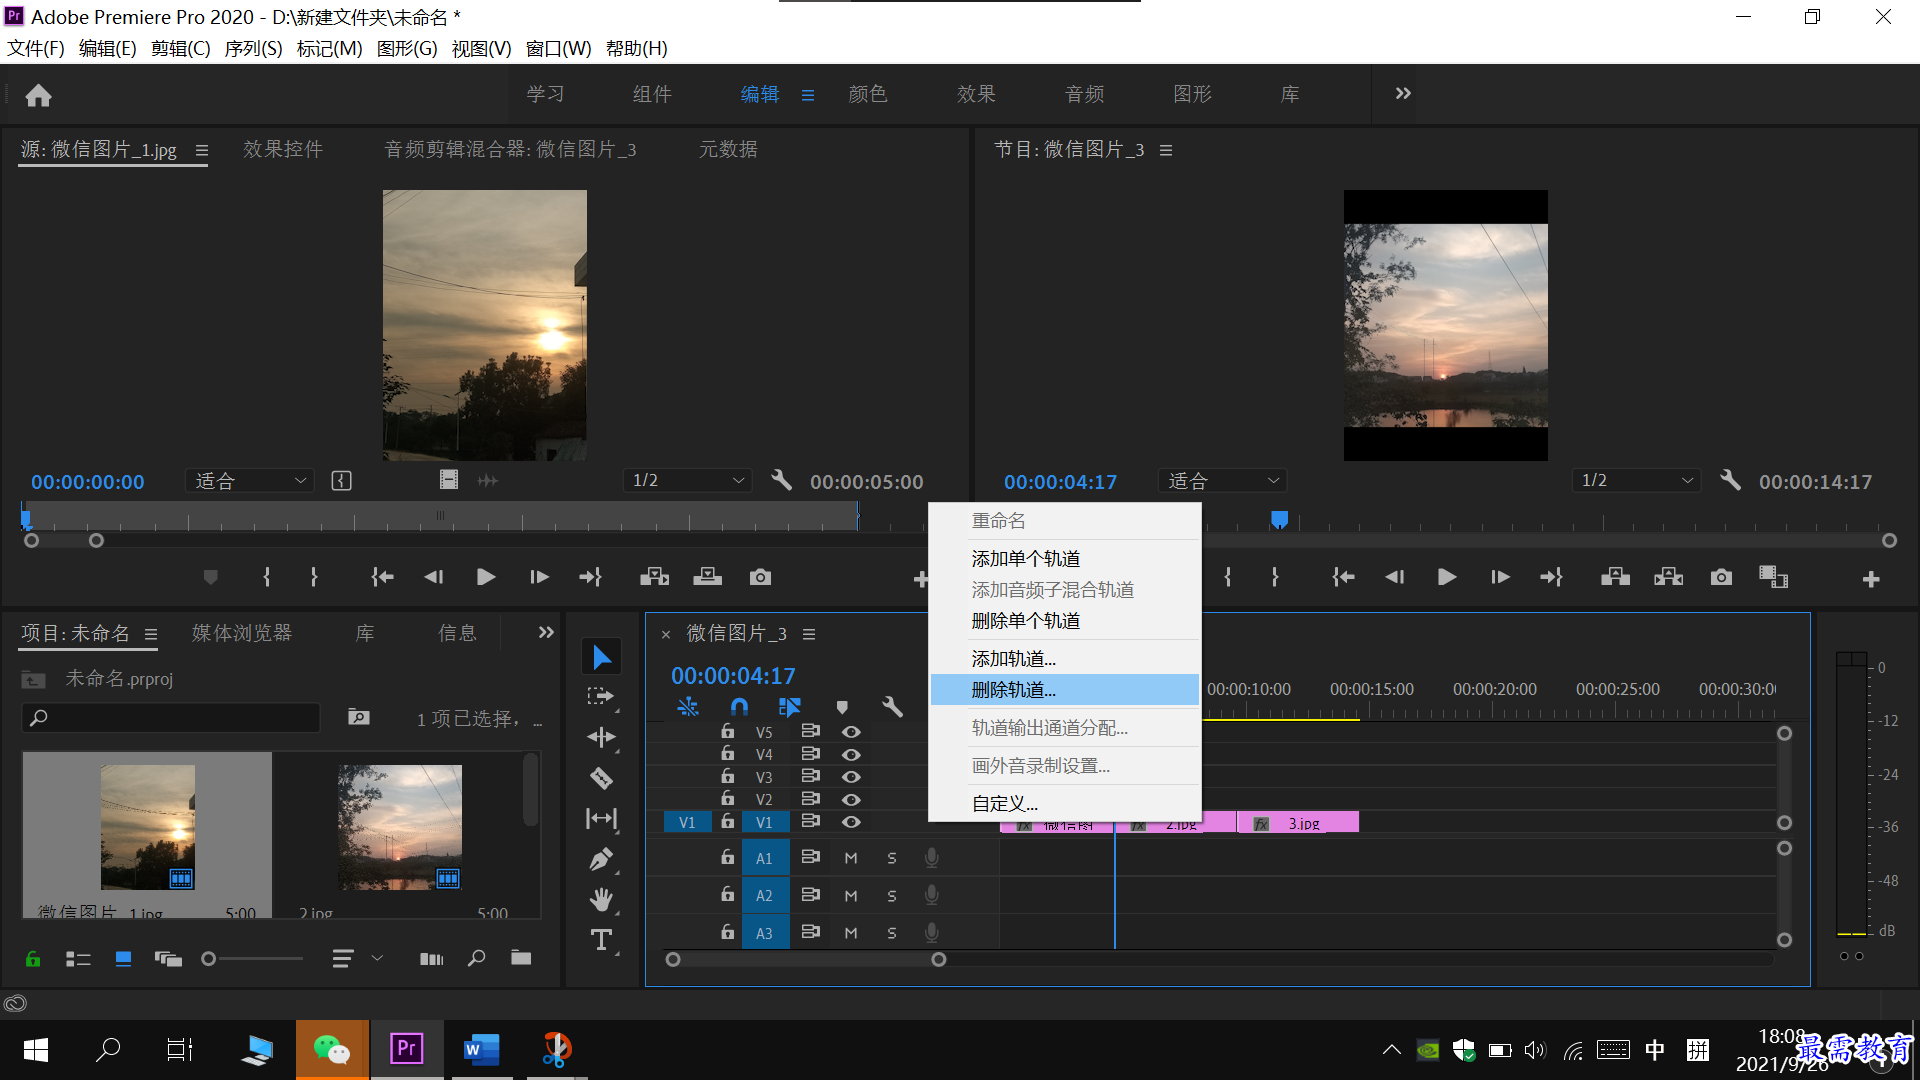
Task: Select the Slip tool
Action: point(601,819)
